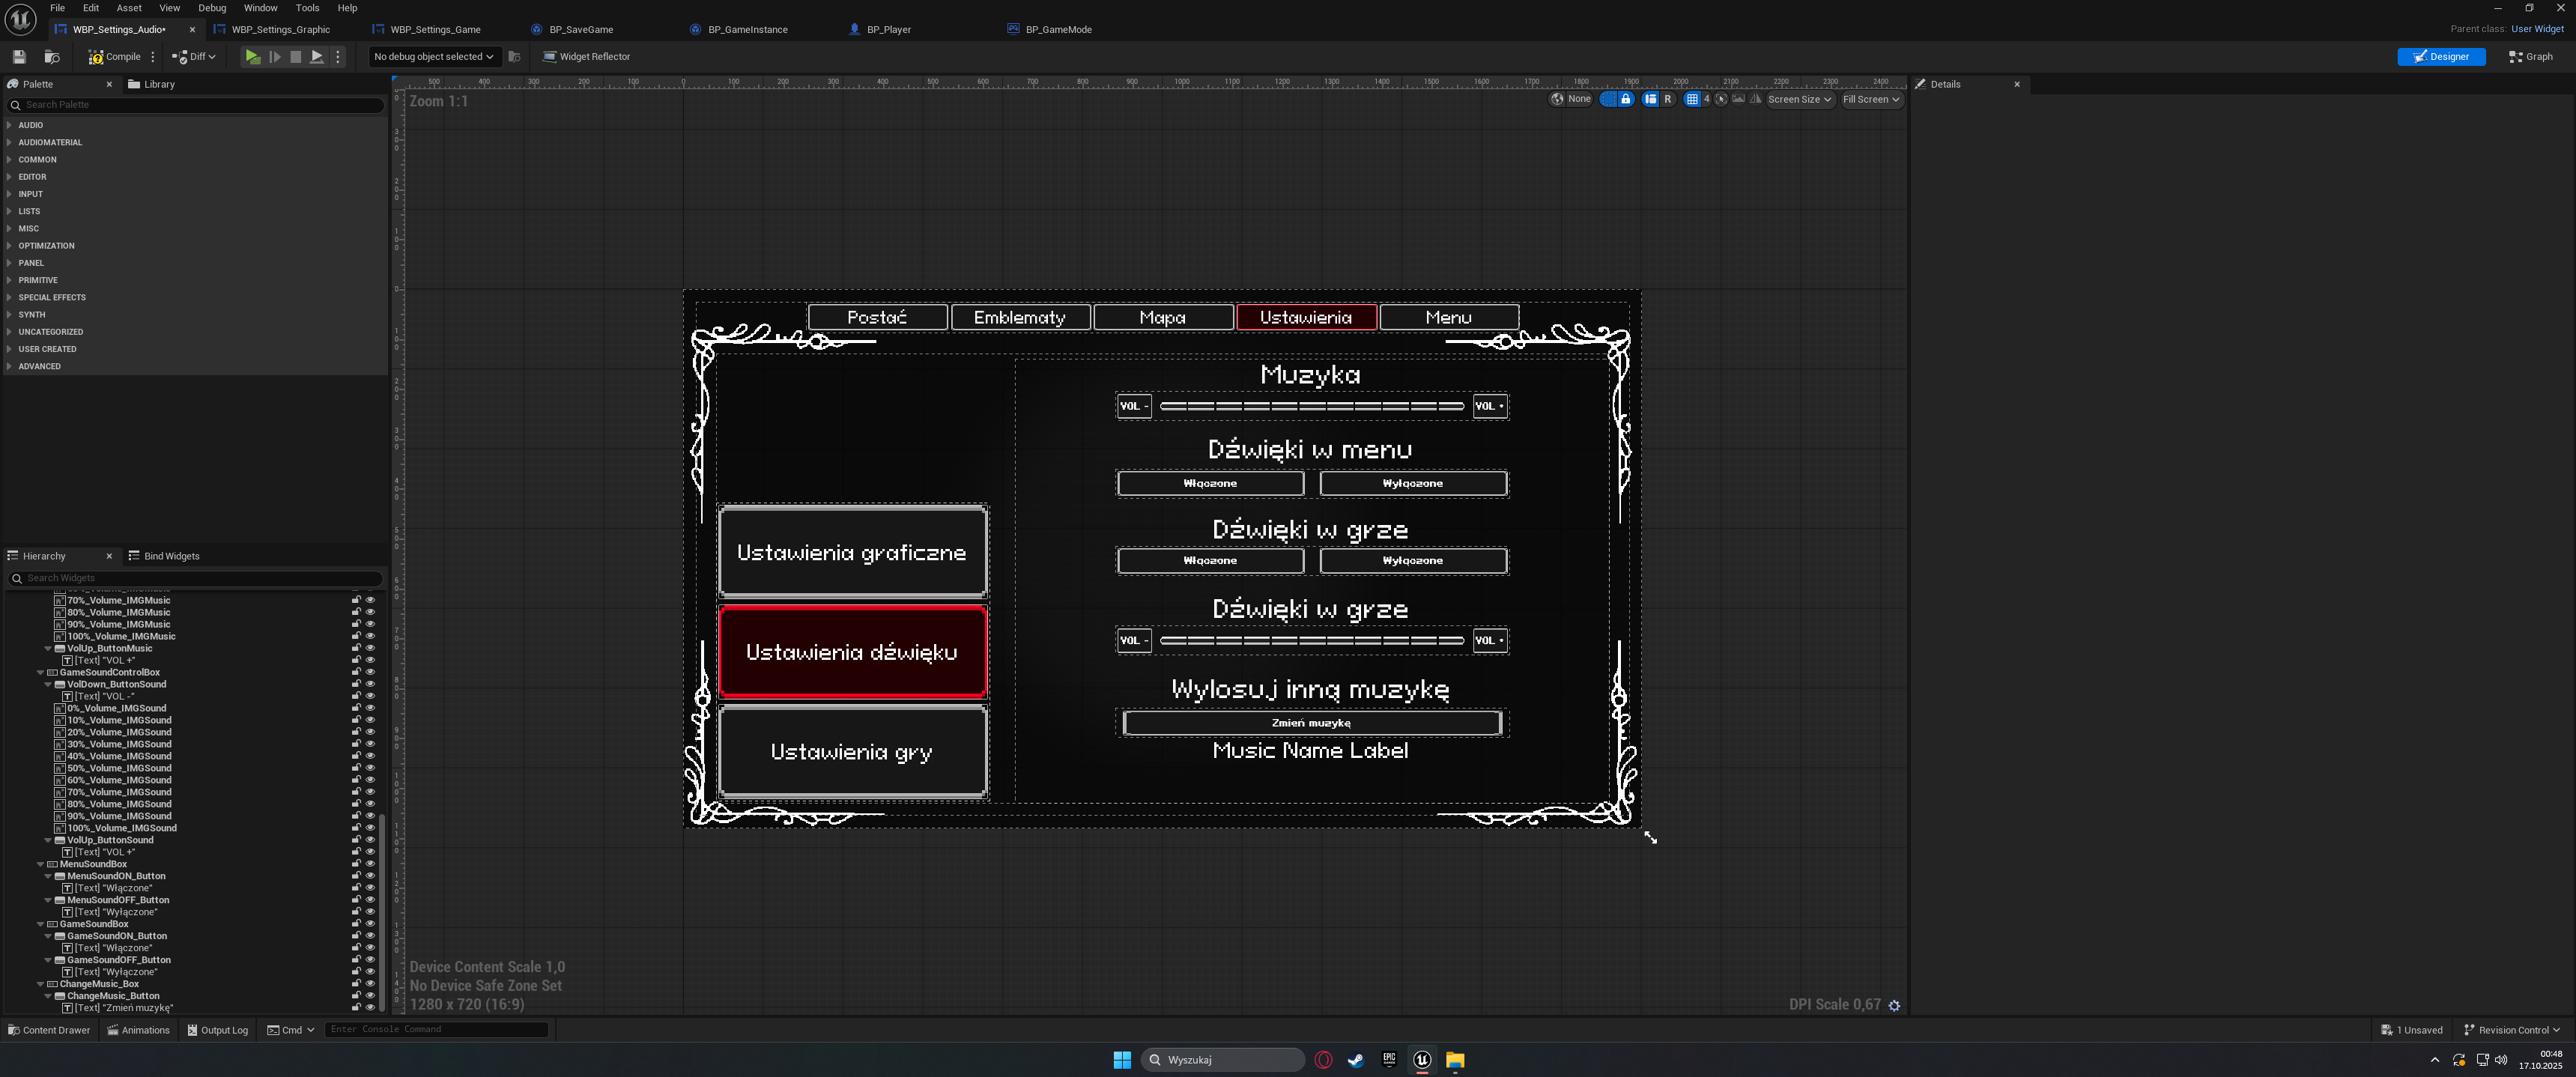
Task: Save the current widget blueprint
Action: point(19,57)
